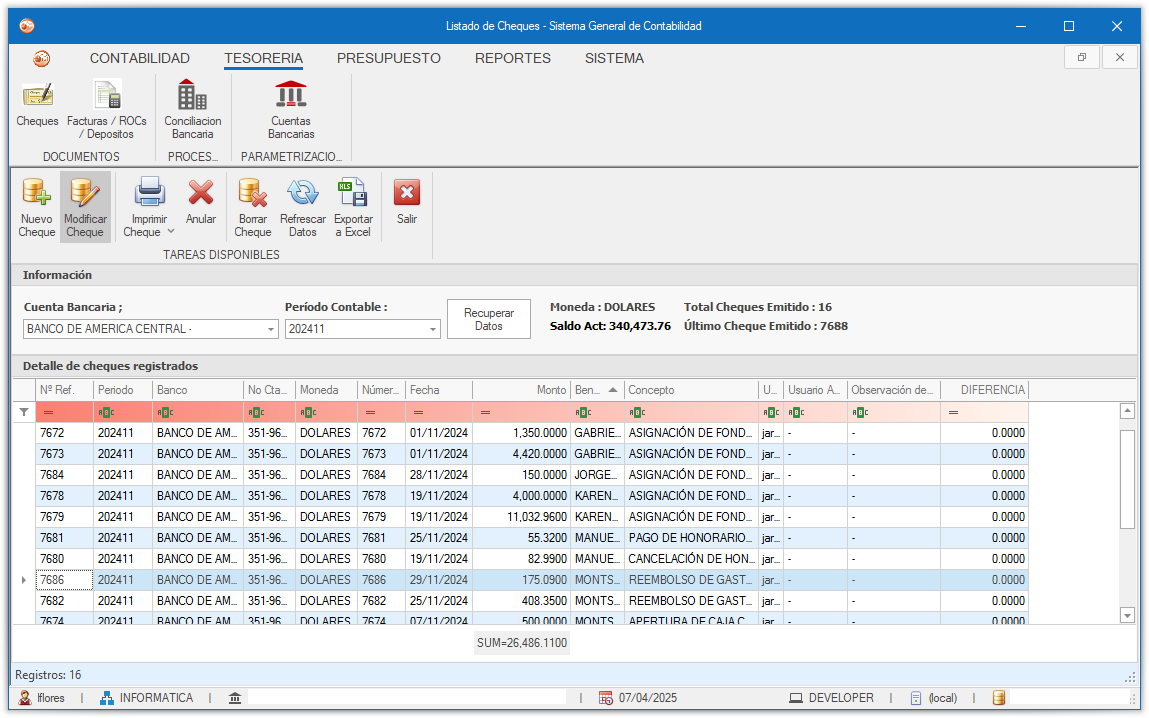
Task: Select fecha cell 28/11/2024
Action: tap(439, 475)
